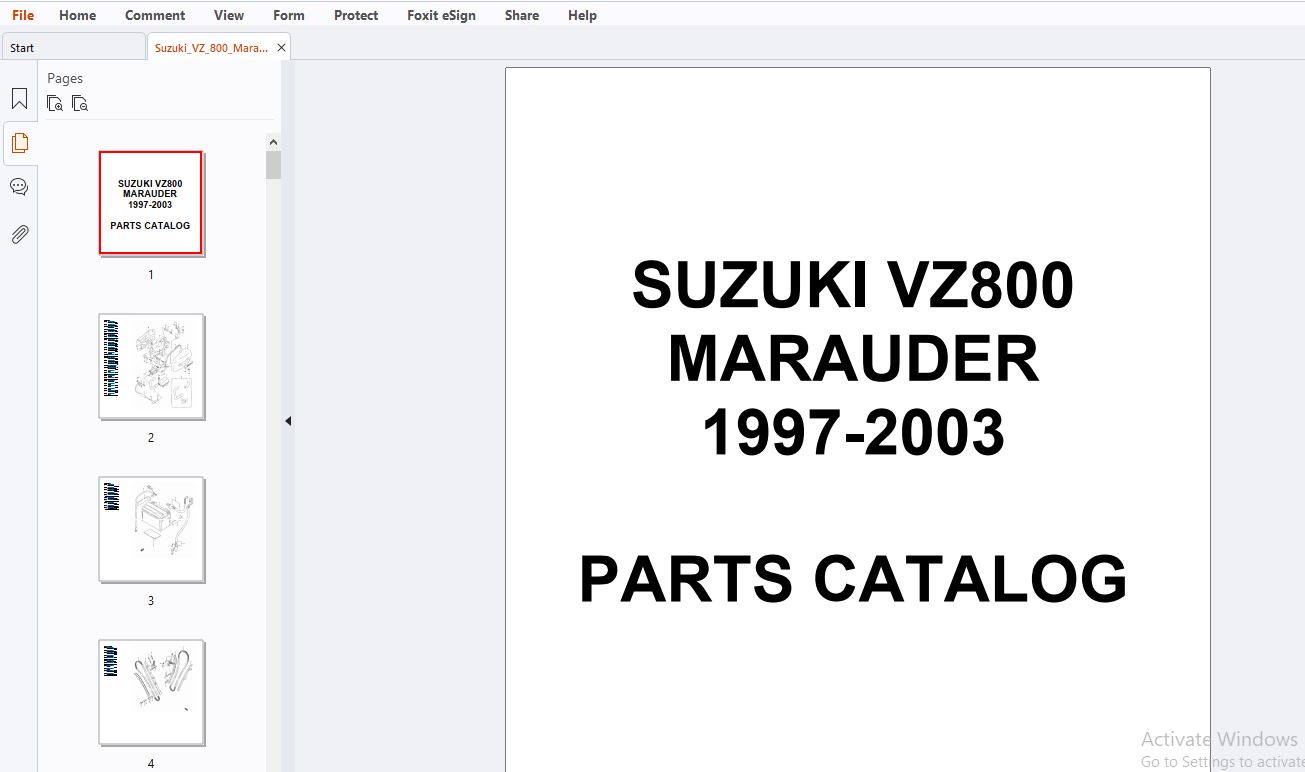Switch to the Comment tab

(155, 15)
